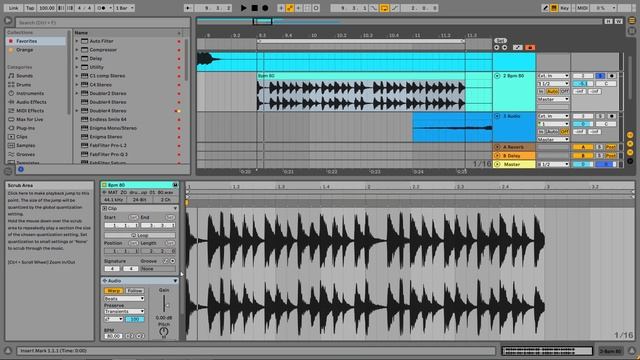Open Preserve Transients dropdown
The height and width of the screenshot is (360, 640).
pos(124,311)
